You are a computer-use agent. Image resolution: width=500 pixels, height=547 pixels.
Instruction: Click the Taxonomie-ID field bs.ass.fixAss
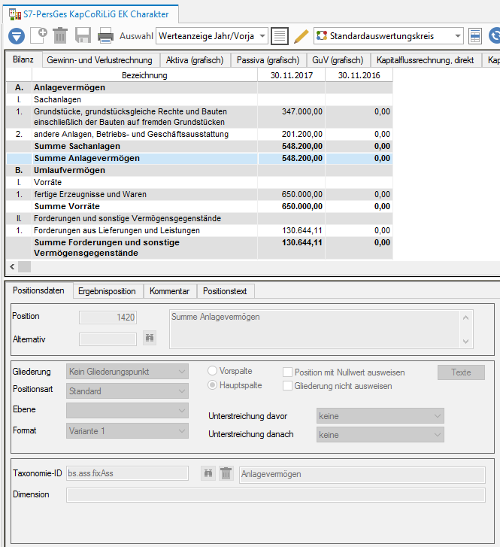(127, 473)
